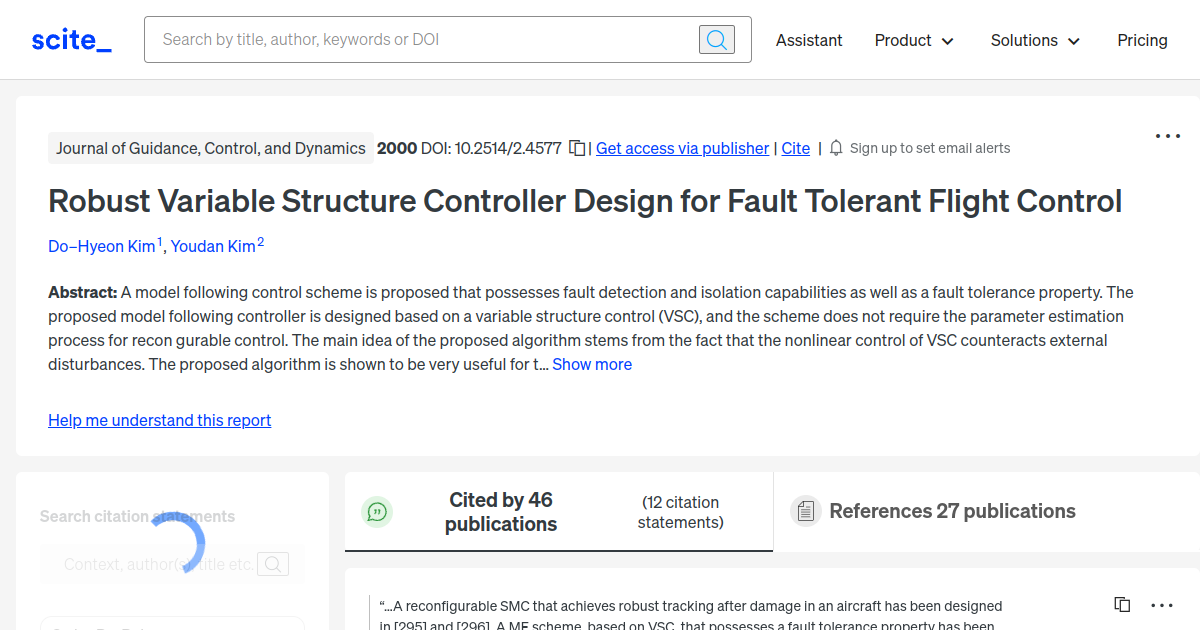Copy the DOI using the copy icon
Screen dimensions: 1200x630
pos(577,147)
